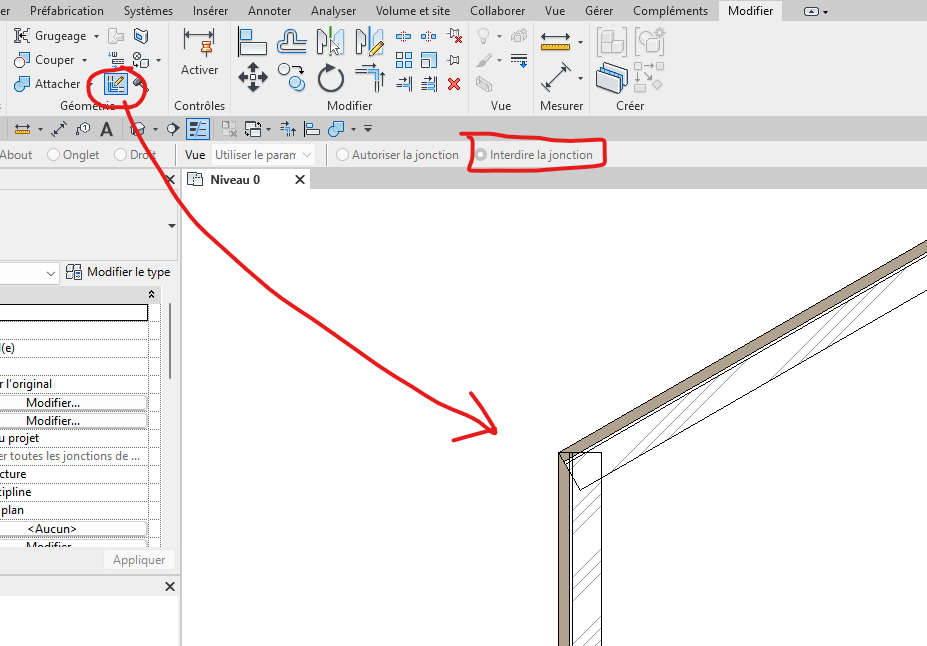Click Switch Windows icon in quick toolbar
This screenshot has height=646, width=927.
point(253,129)
